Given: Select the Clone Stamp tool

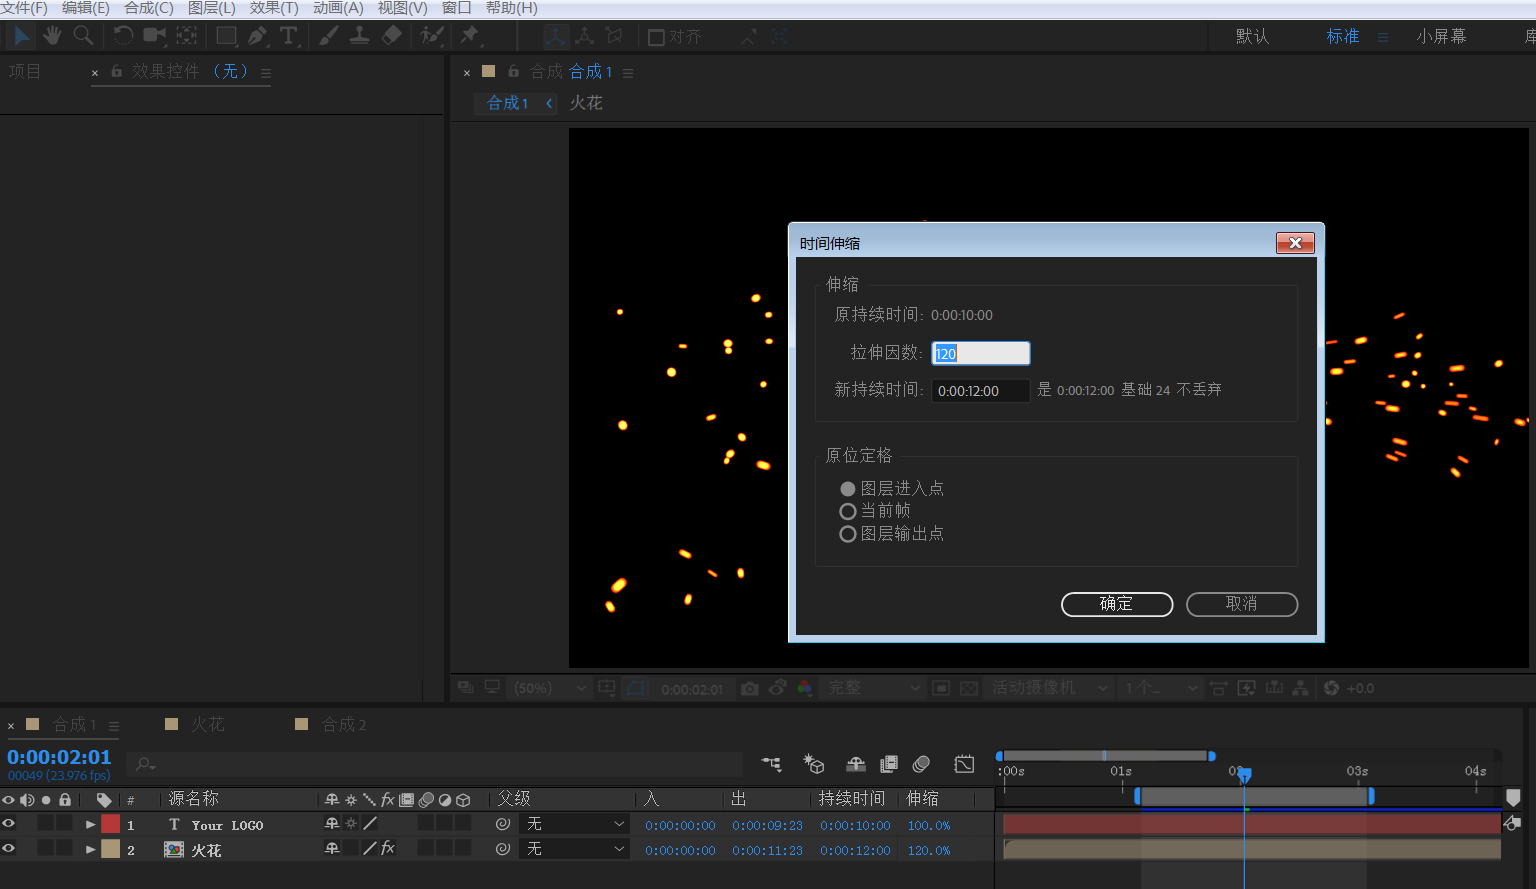Looking at the screenshot, I should pyautogui.click(x=359, y=35).
